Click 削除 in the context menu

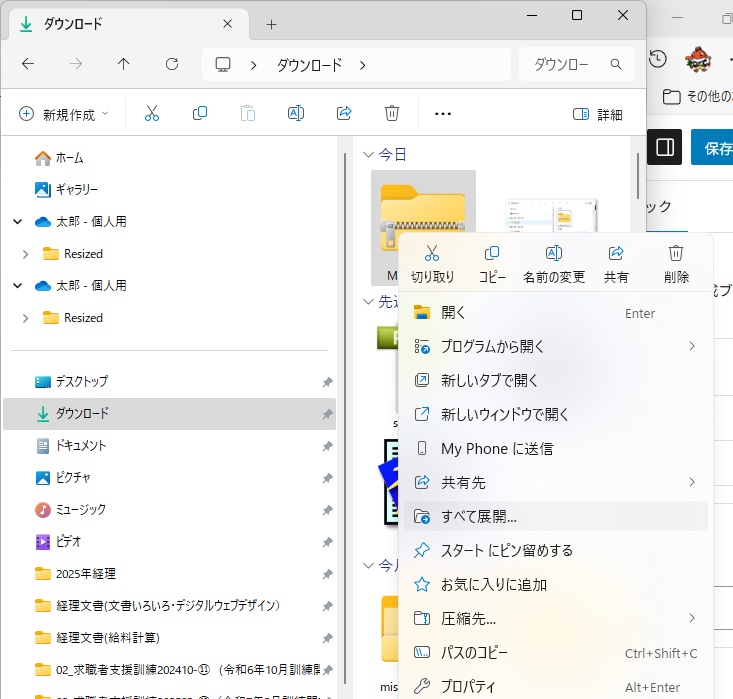[x=676, y=264]
